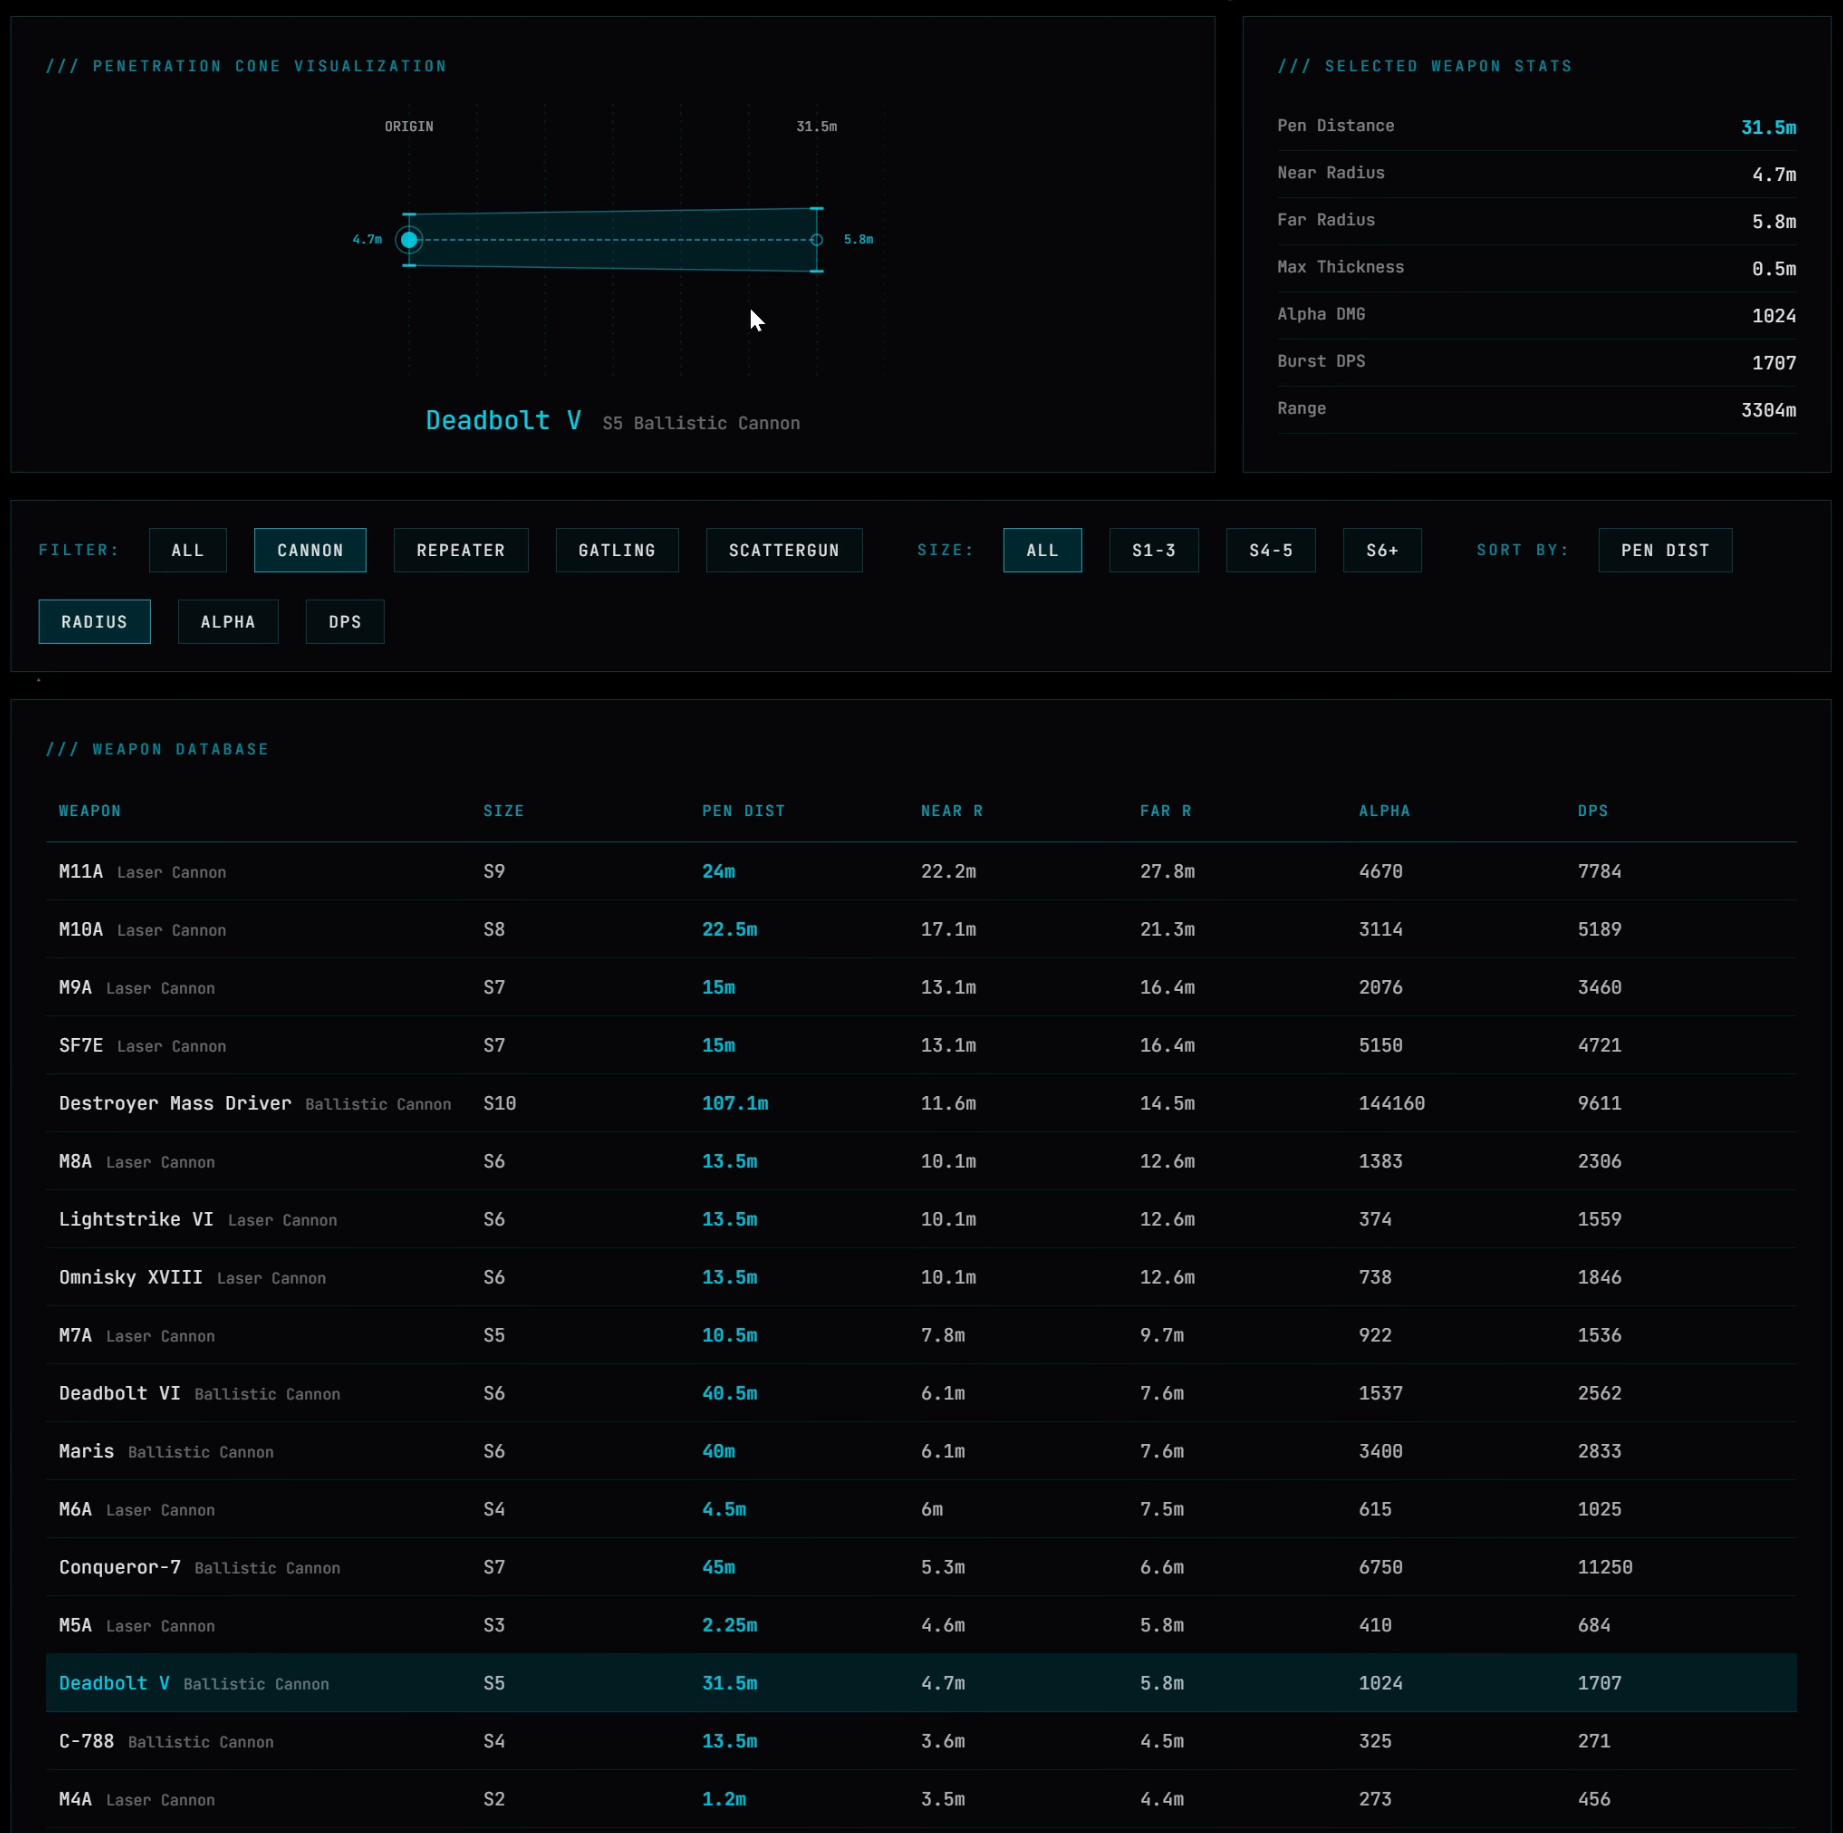Image resolution: width=1843 pixels, height=1833 pixels.
Task: Select the ALL weapon type filter
Action: [188, 550]
